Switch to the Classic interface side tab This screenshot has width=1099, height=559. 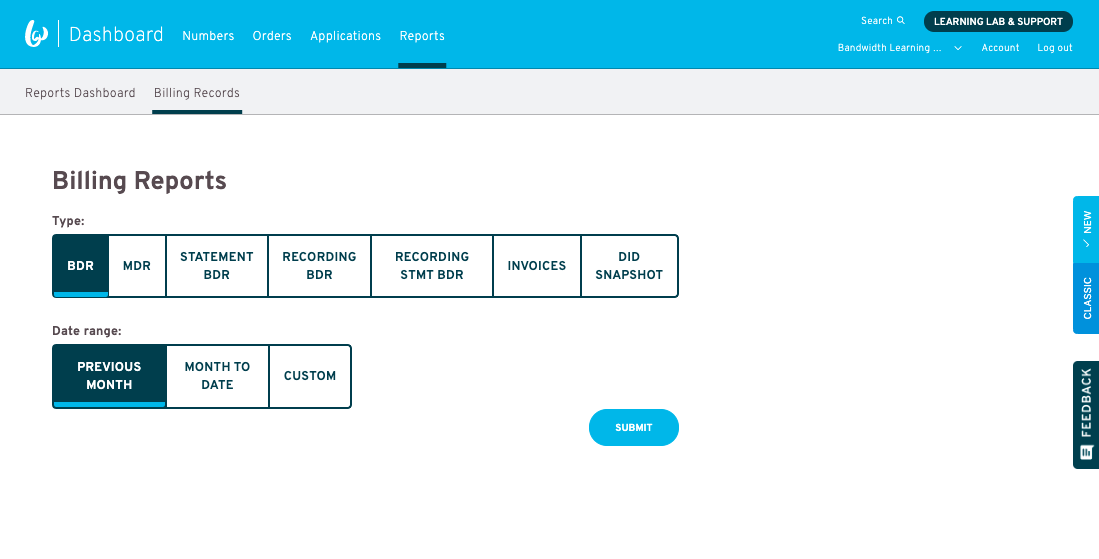(1086, 298)
